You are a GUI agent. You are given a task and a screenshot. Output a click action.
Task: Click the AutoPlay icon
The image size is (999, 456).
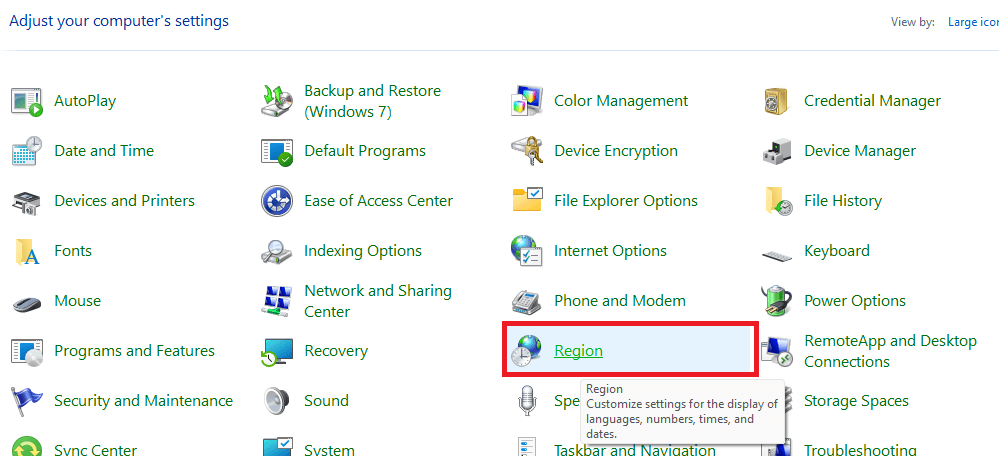(x=27, y=101)
